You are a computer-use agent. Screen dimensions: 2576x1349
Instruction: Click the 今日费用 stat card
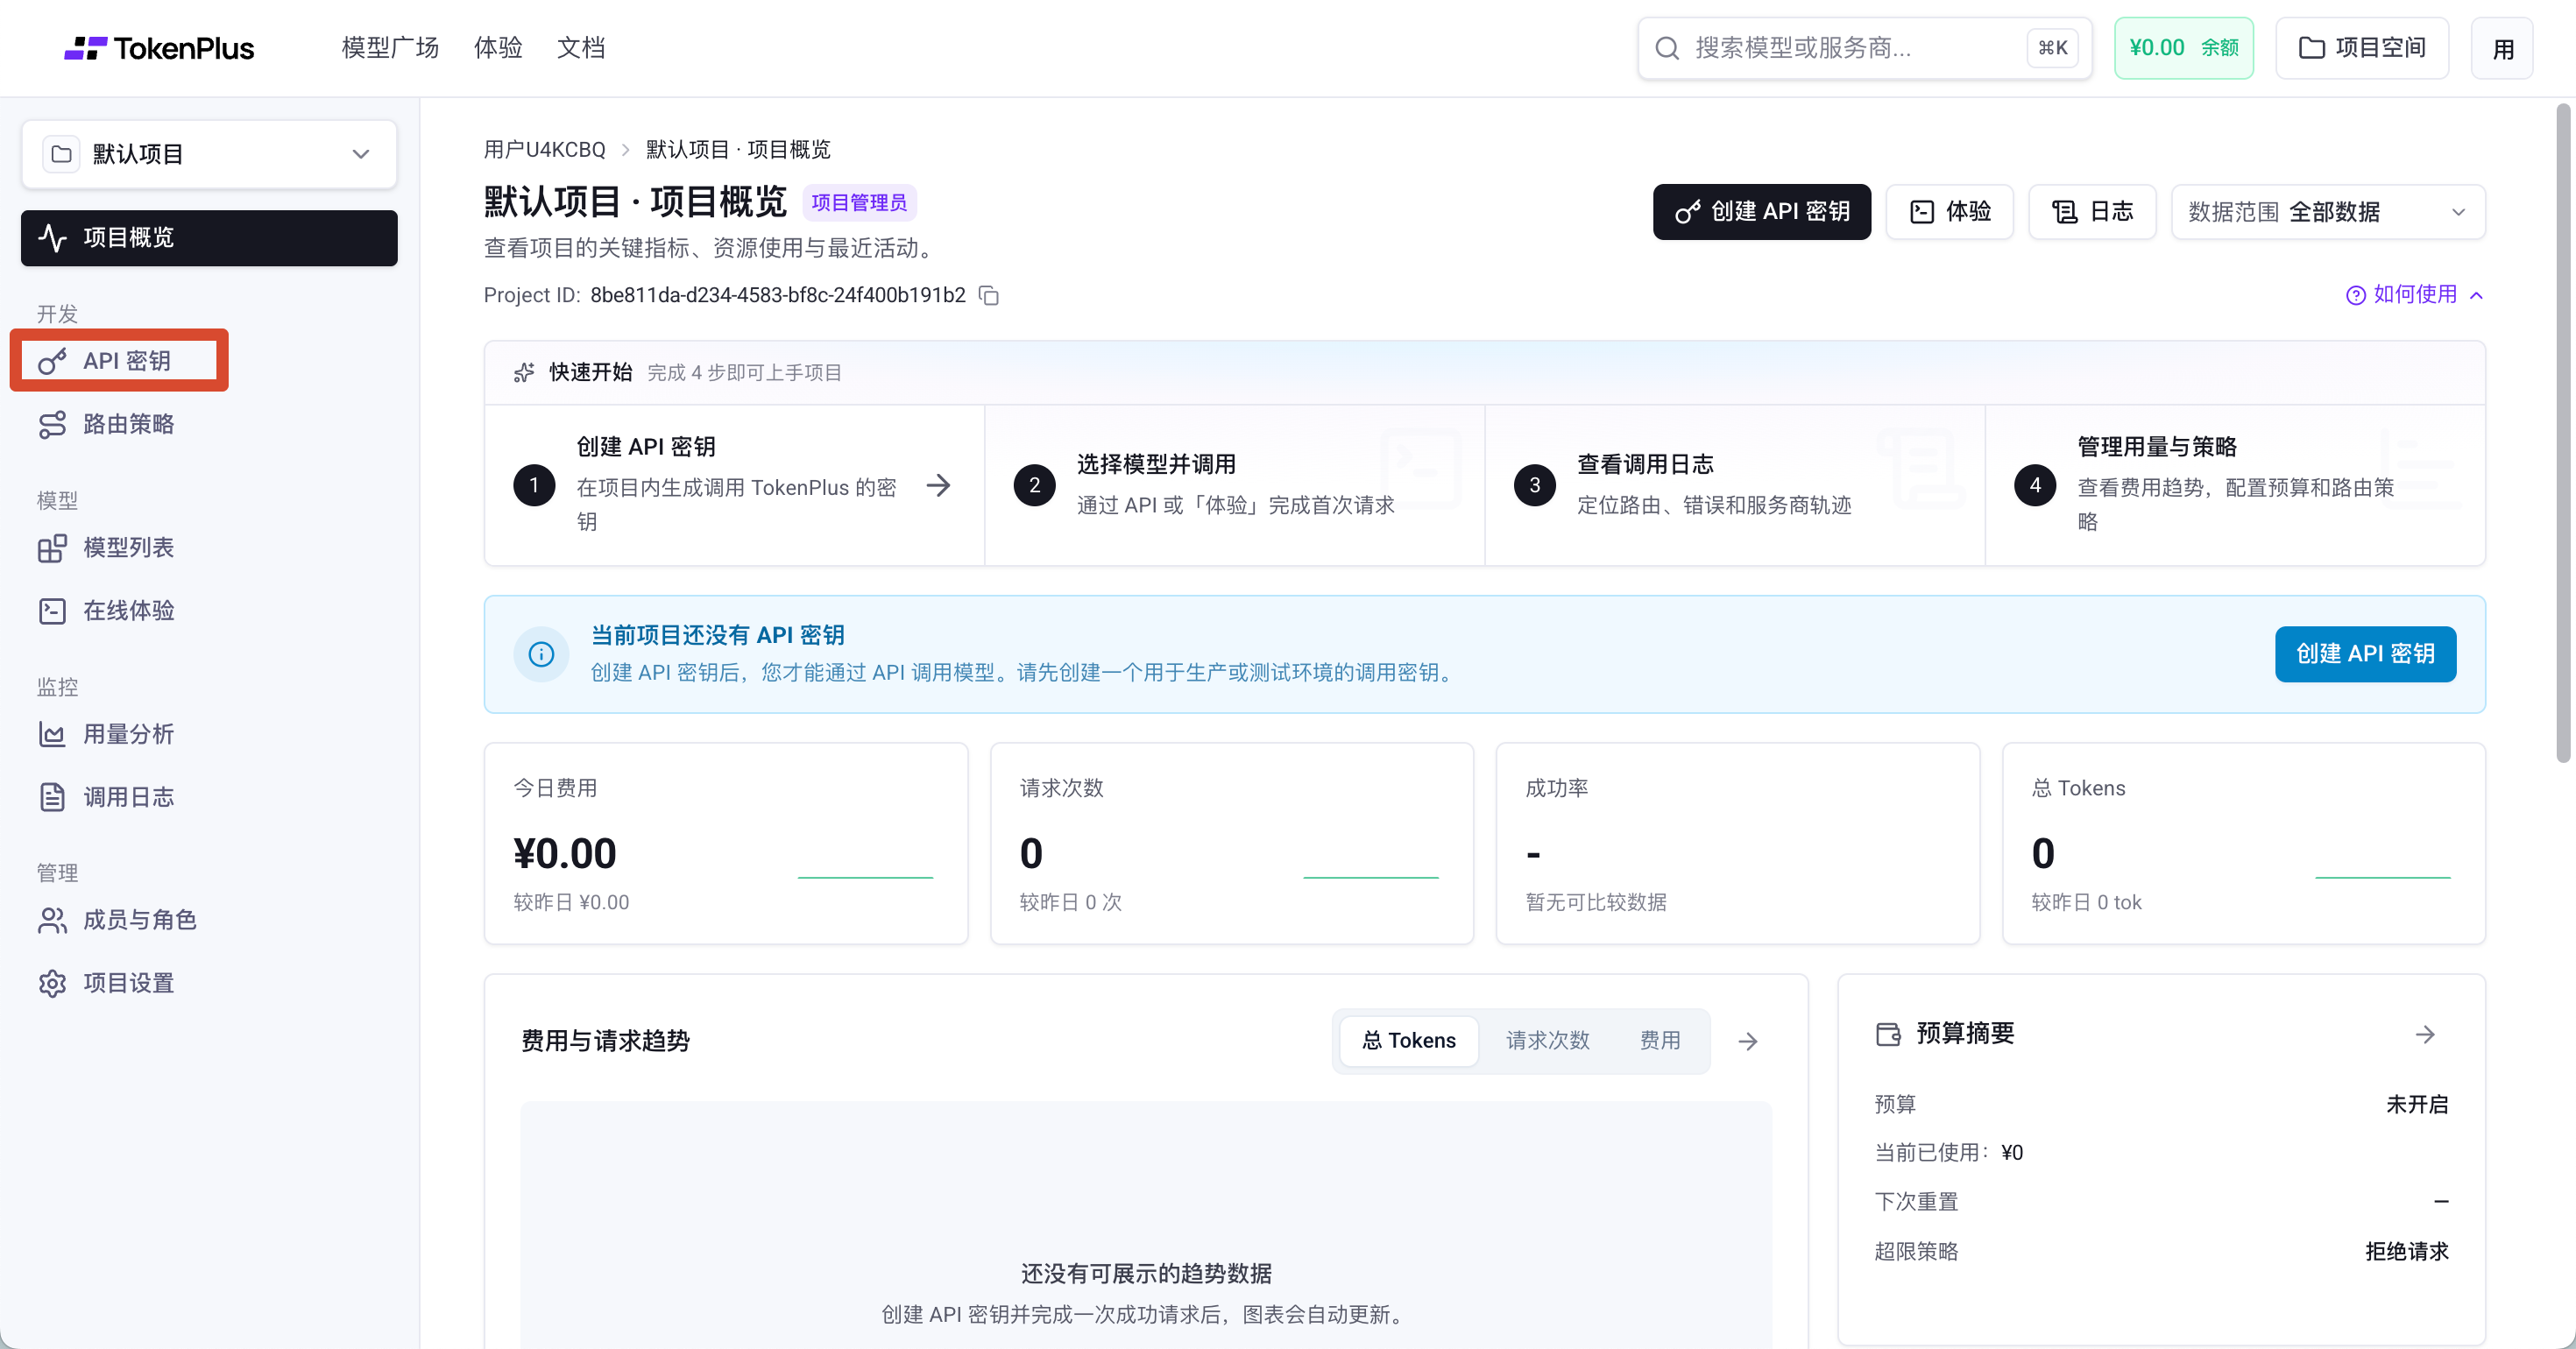point(726,843)
